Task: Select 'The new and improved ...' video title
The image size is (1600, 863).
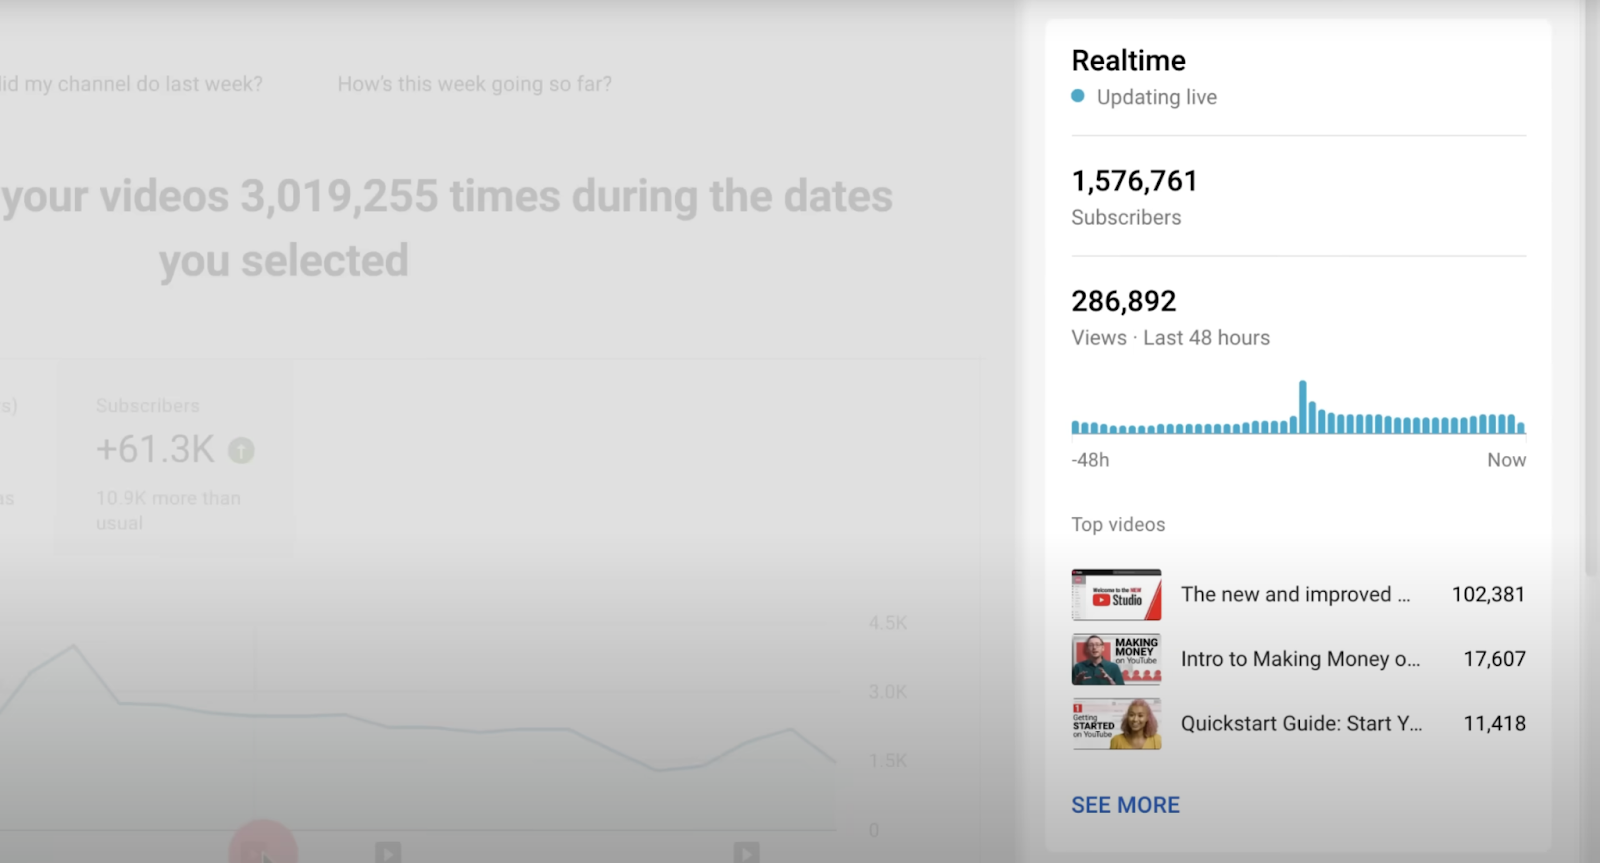Action: pos(1295,595)
